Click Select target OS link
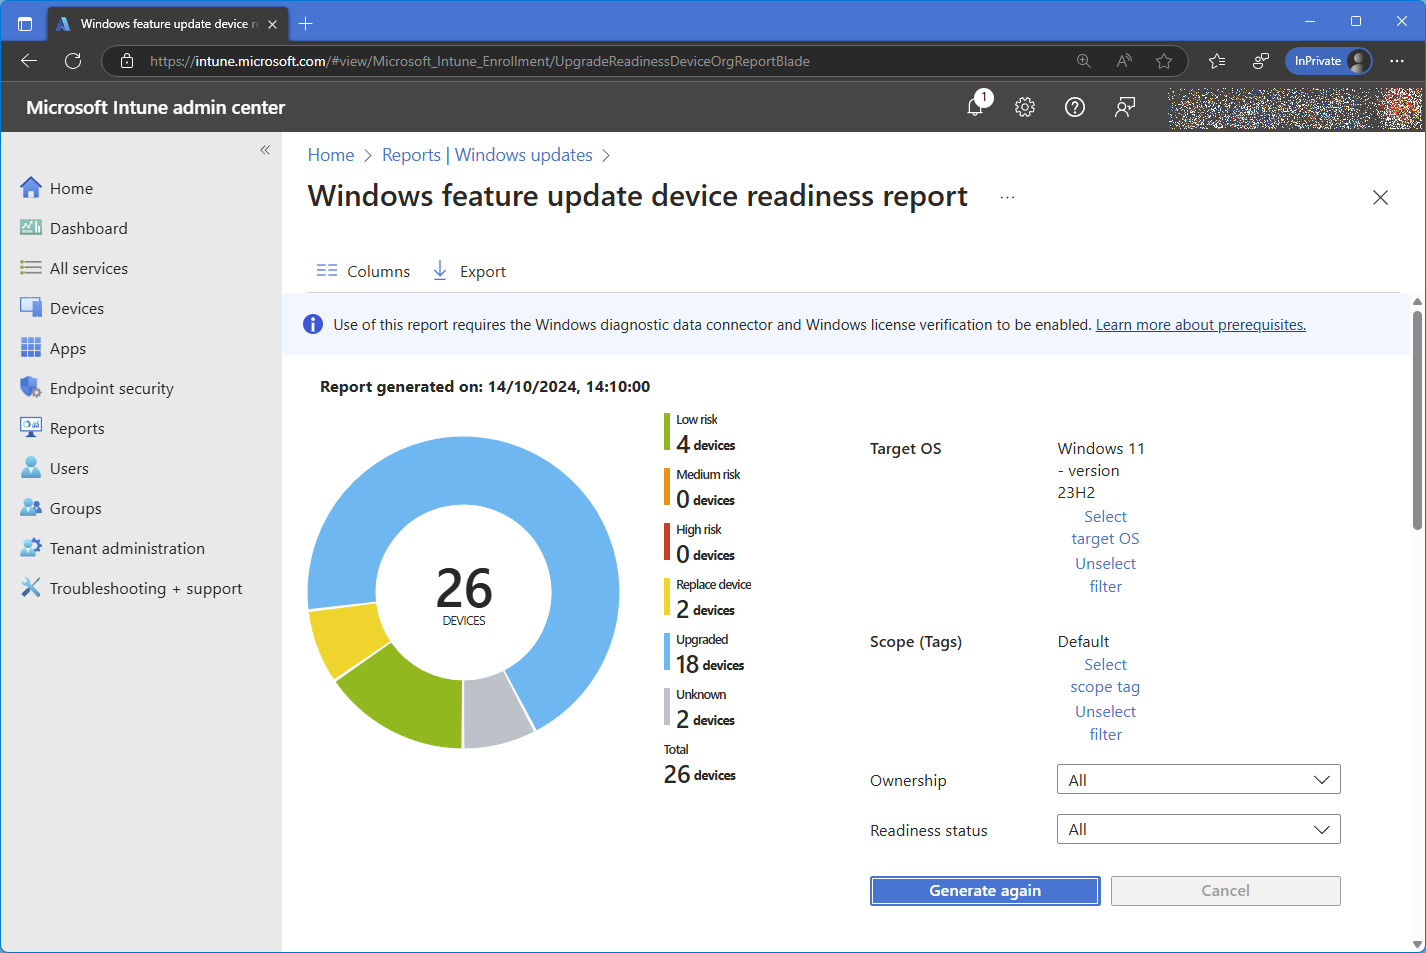1426x953 pixels. point(1105,528)
